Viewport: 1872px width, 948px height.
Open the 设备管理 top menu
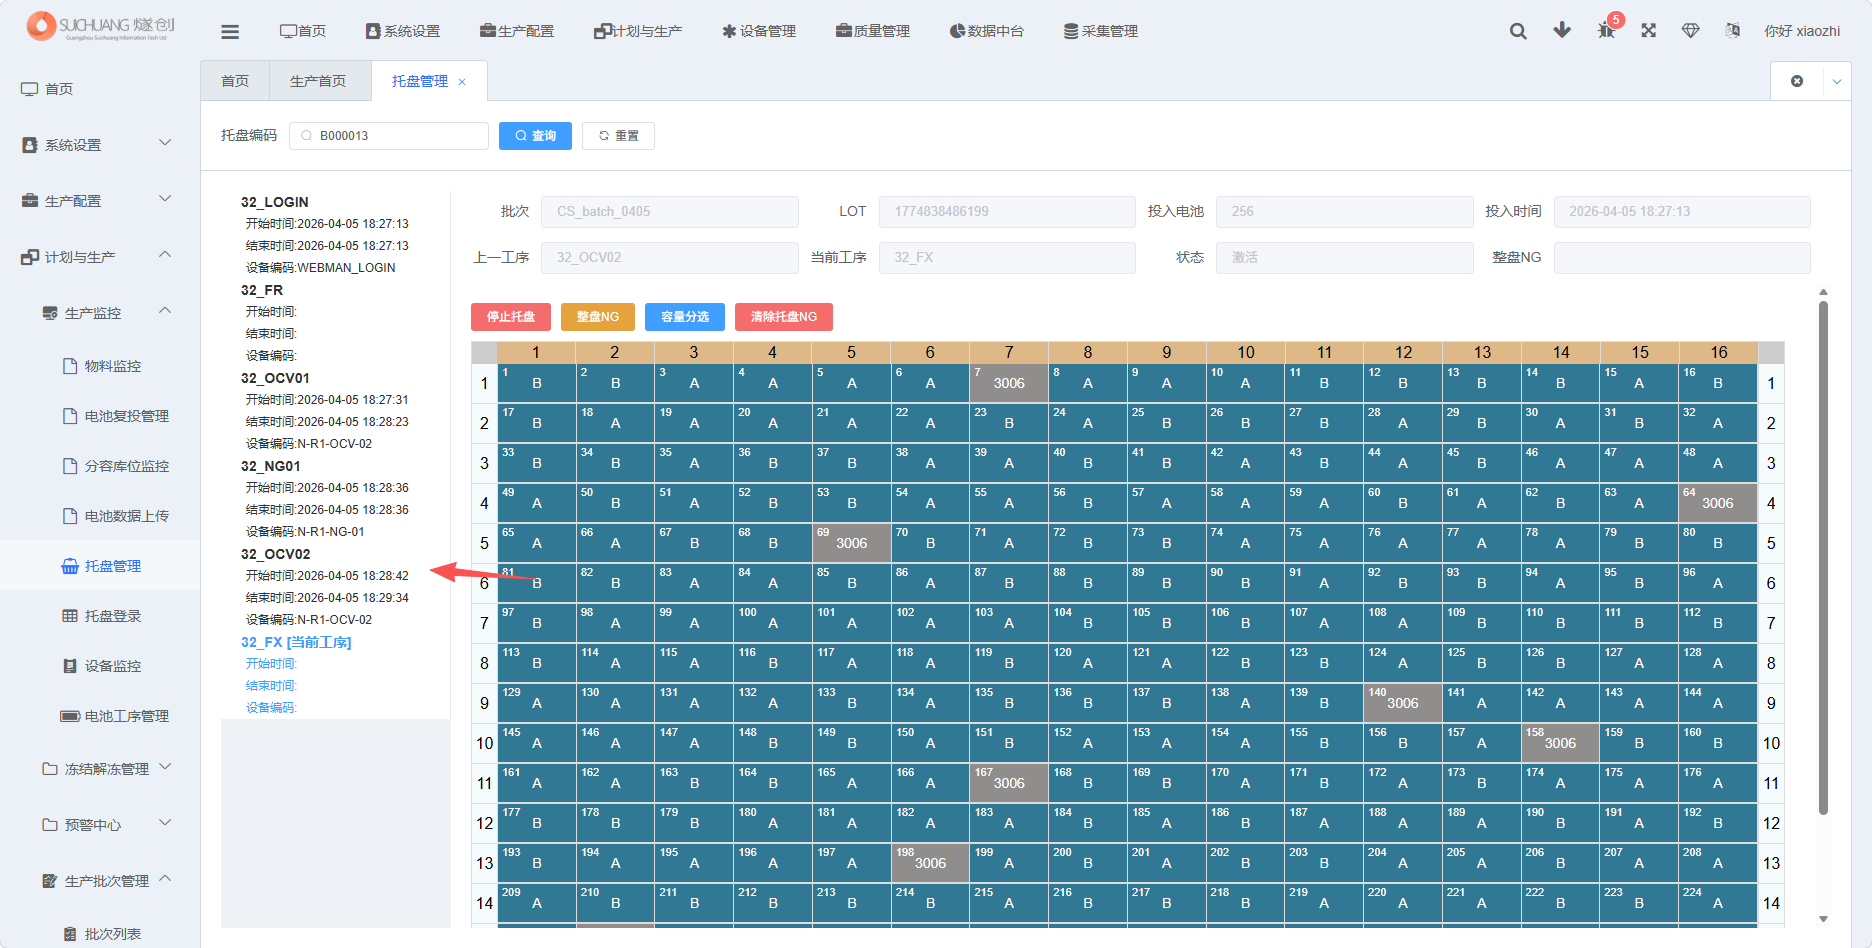[759, 31]
